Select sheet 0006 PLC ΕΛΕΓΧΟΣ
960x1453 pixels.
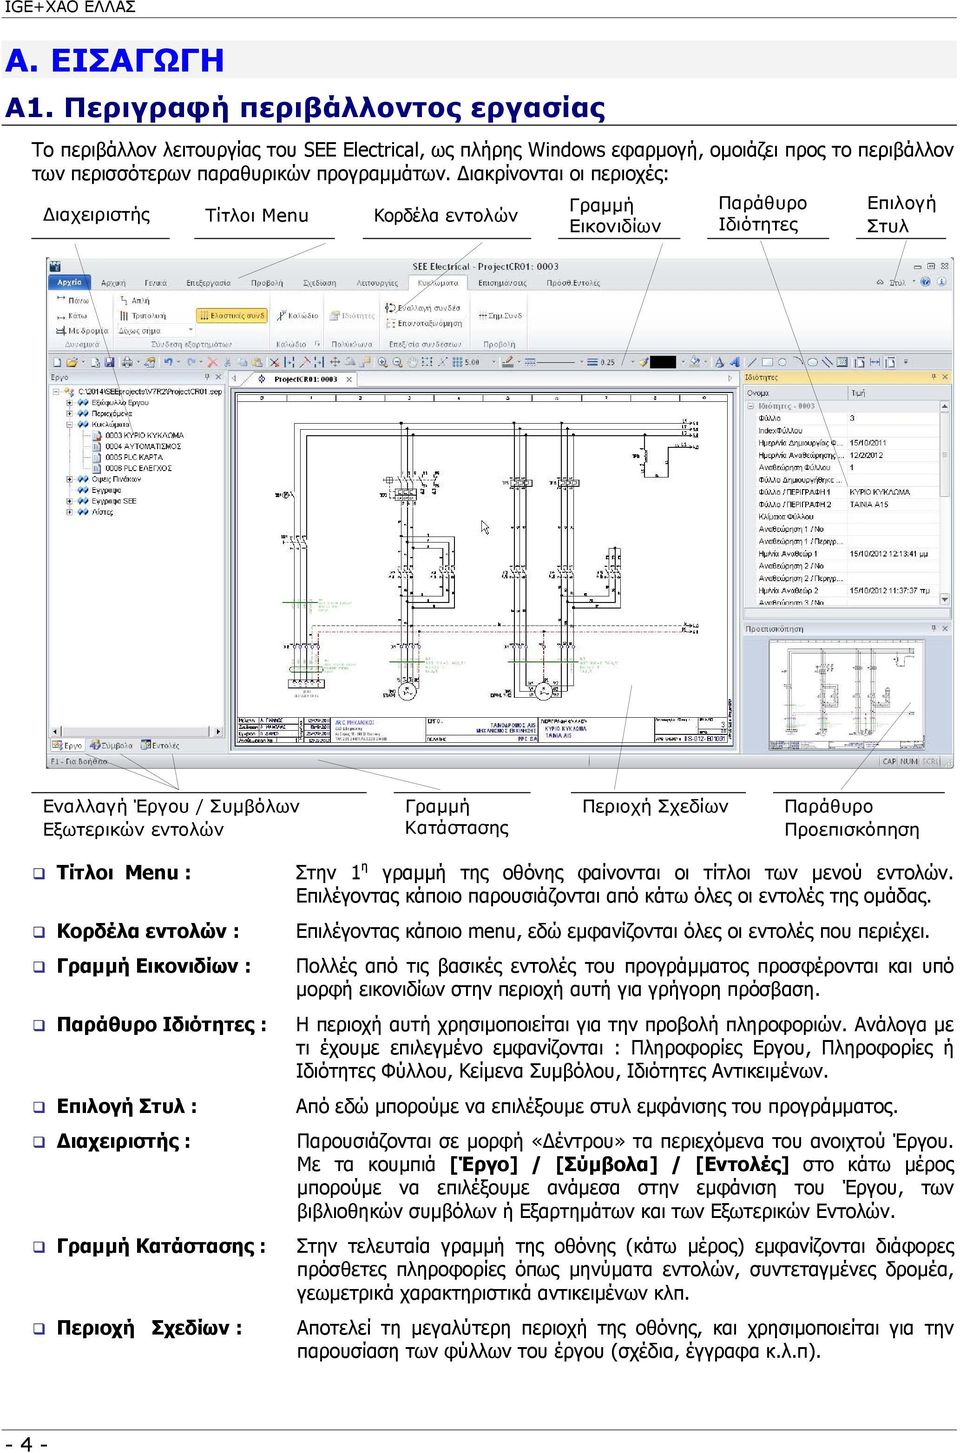pos(133,468)
